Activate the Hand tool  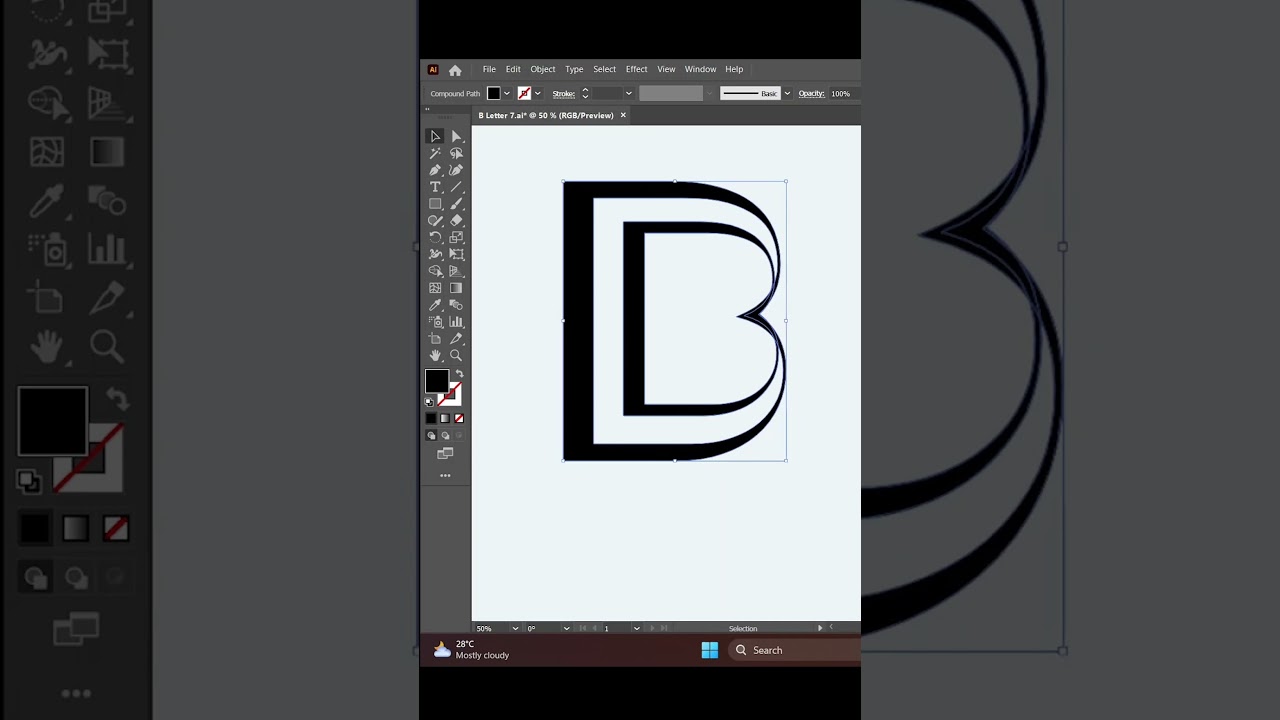(435, 356)
